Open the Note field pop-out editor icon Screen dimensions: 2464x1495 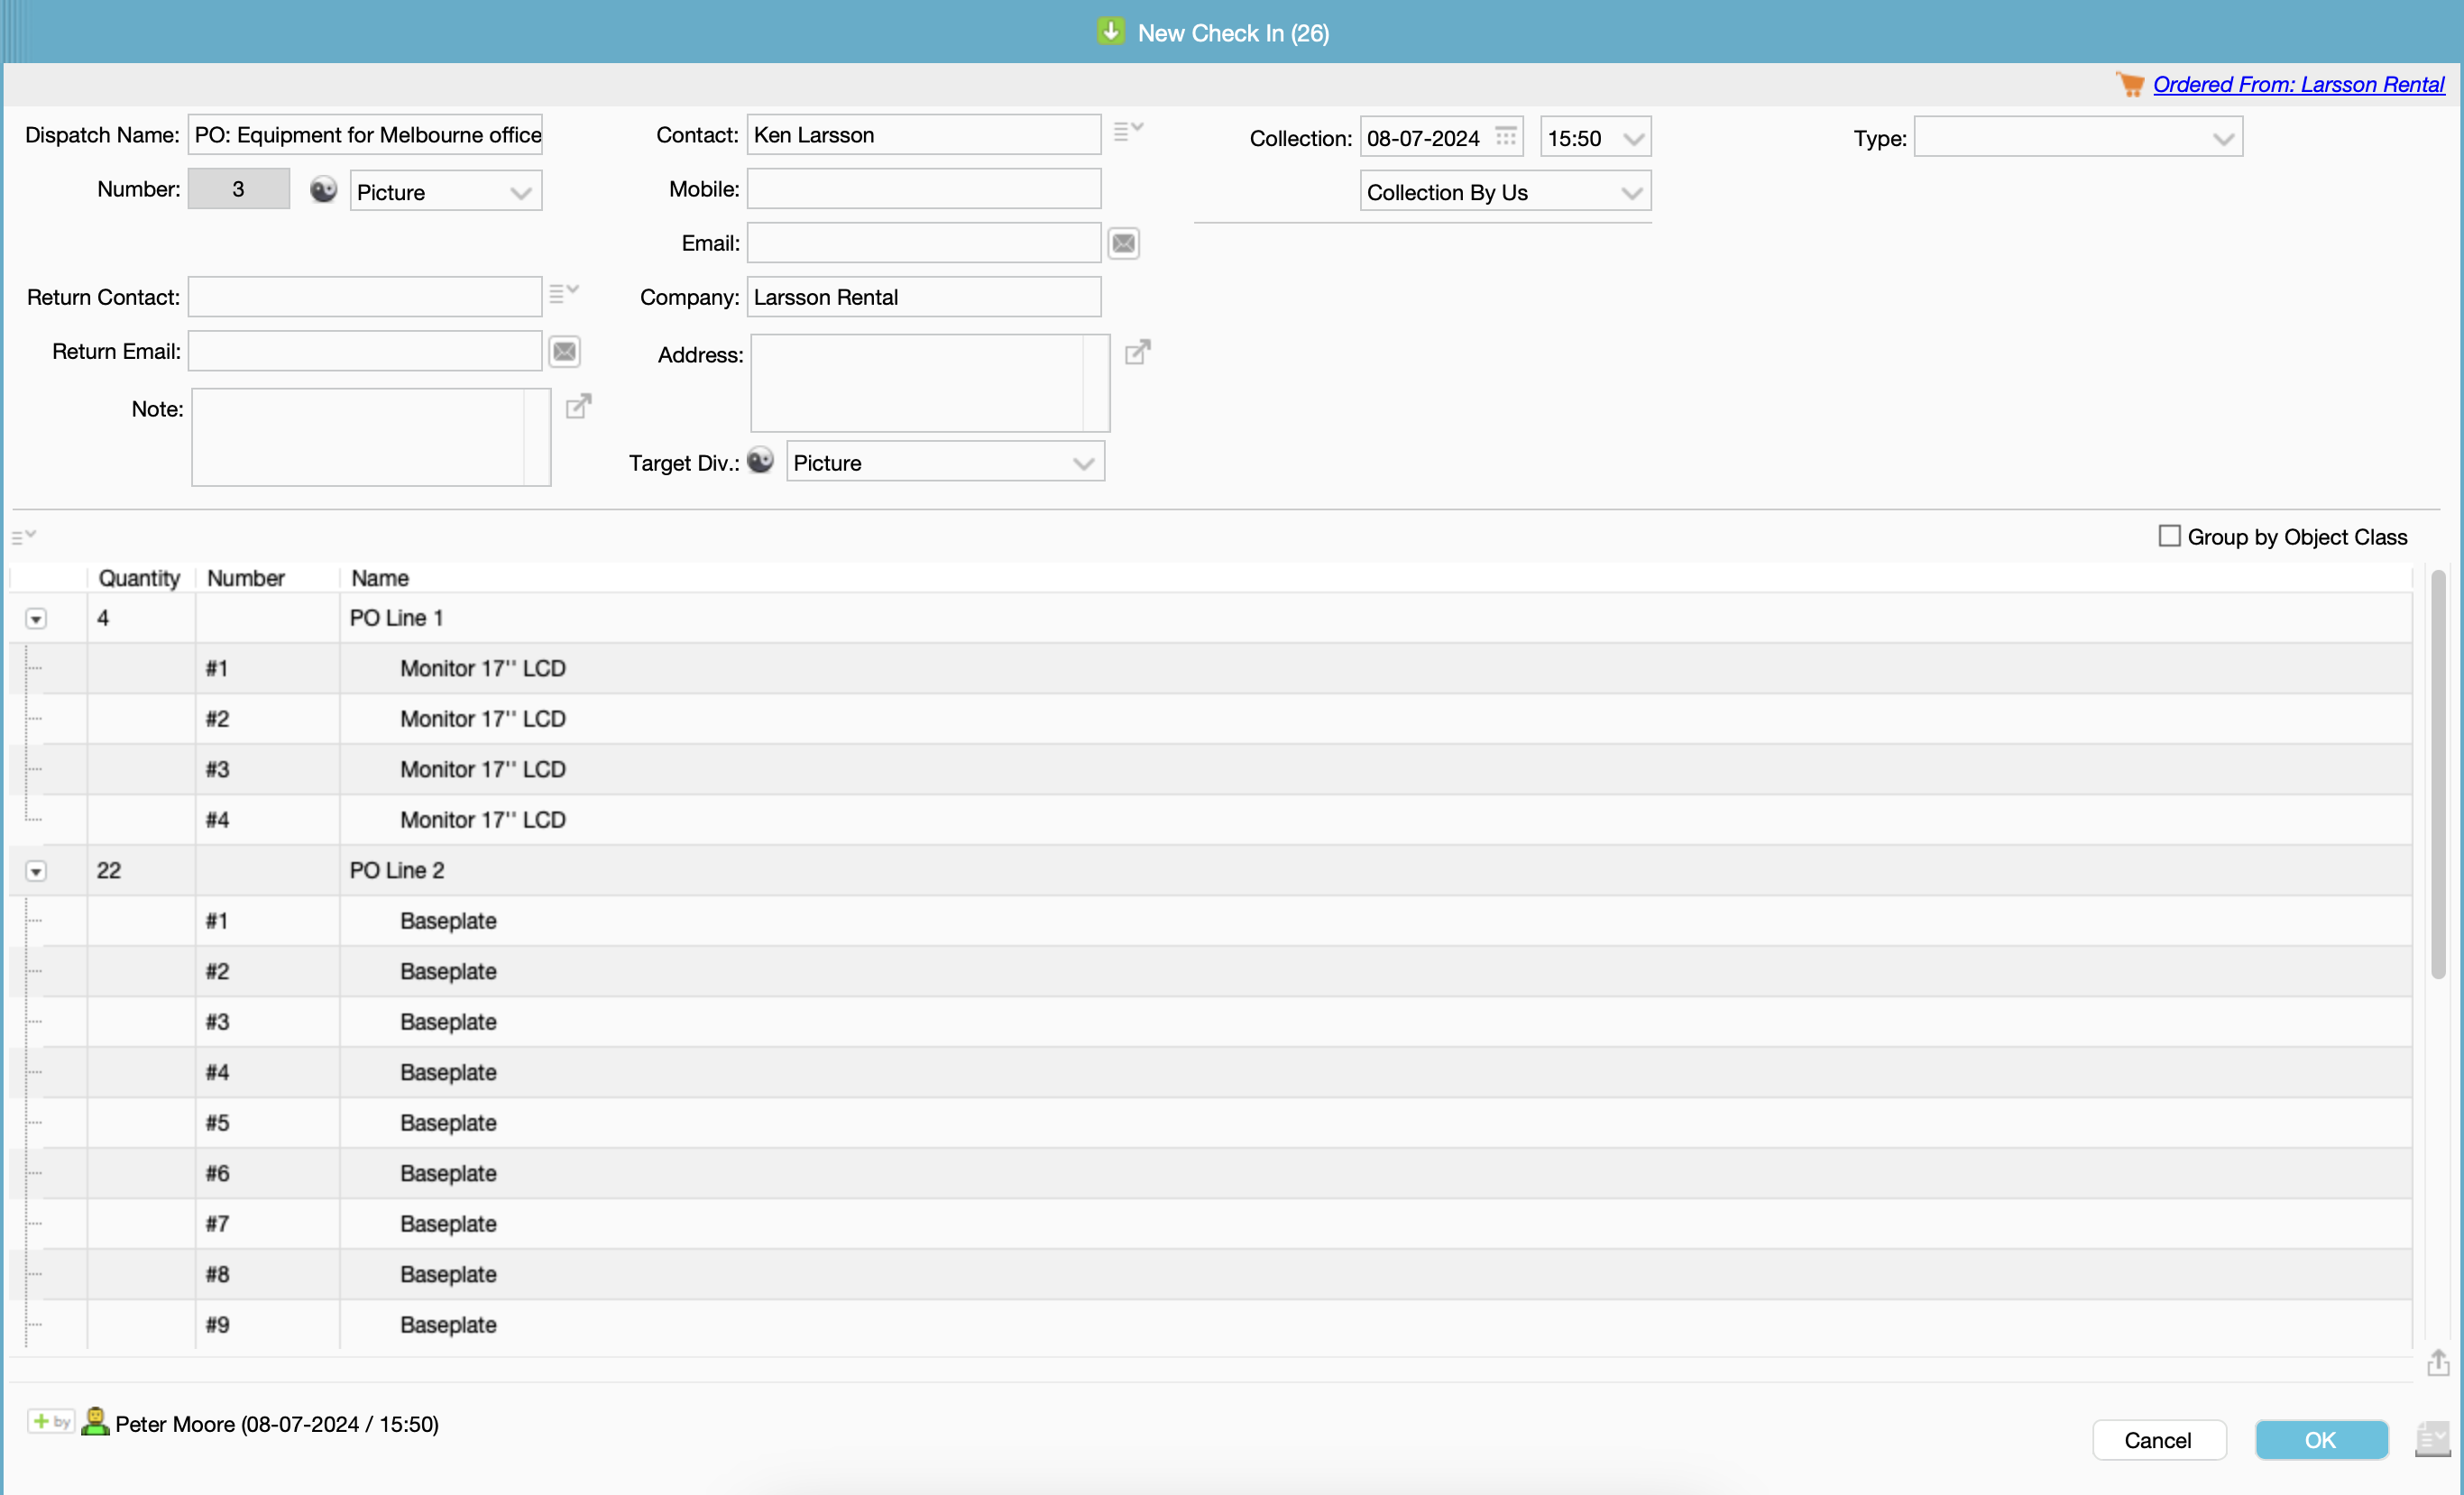tap(578, 406)
